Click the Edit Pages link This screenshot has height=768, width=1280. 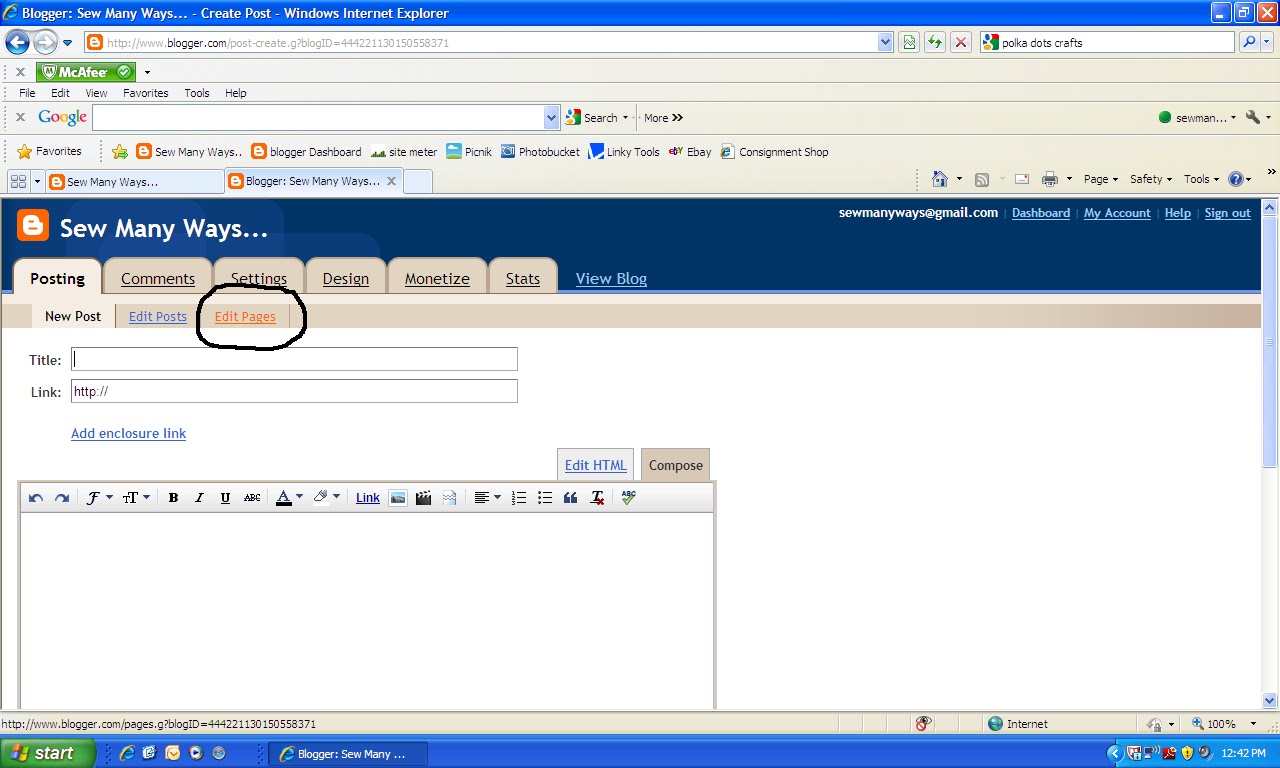[x=245, y=316]
